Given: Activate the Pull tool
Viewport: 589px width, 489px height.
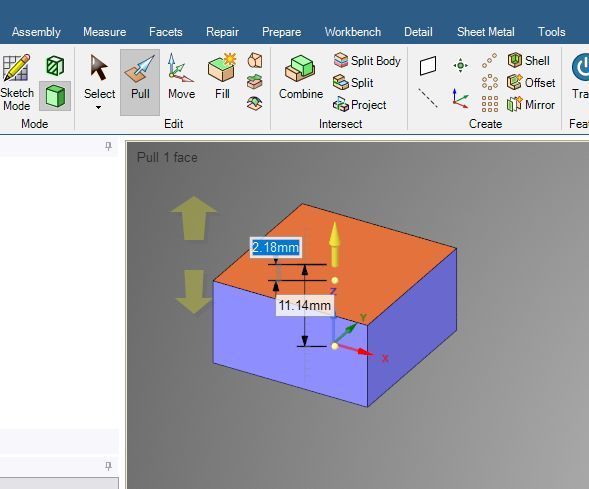Looking at the screenshot, I should tap(140, 82).
